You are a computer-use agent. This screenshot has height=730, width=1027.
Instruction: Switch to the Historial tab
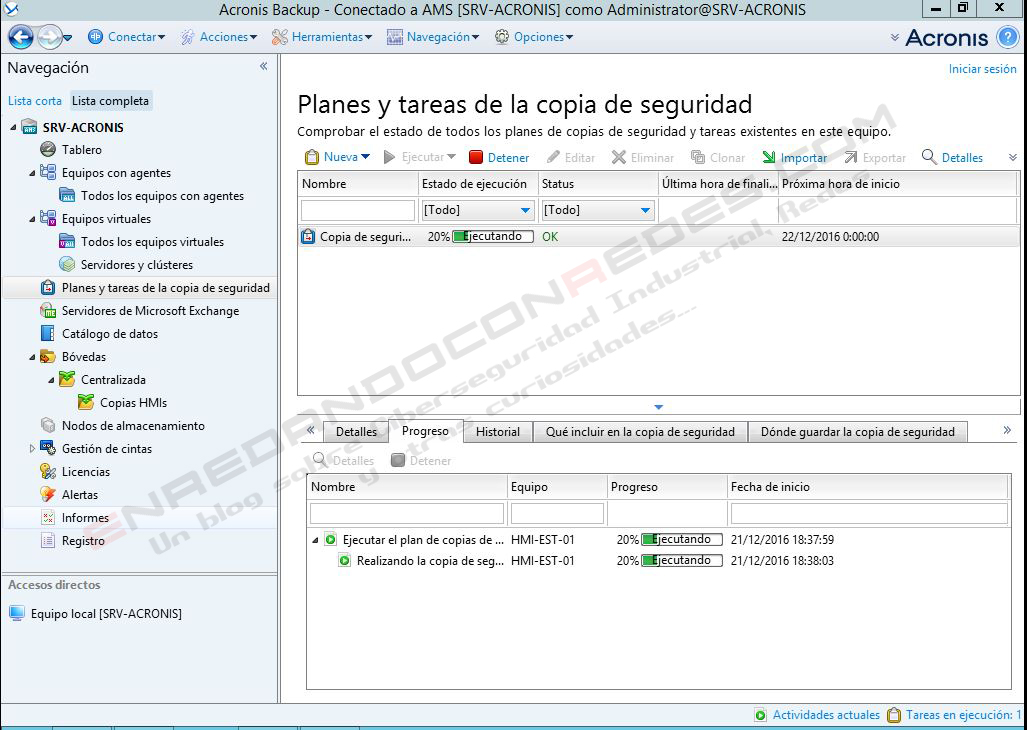tap(498, 431)
